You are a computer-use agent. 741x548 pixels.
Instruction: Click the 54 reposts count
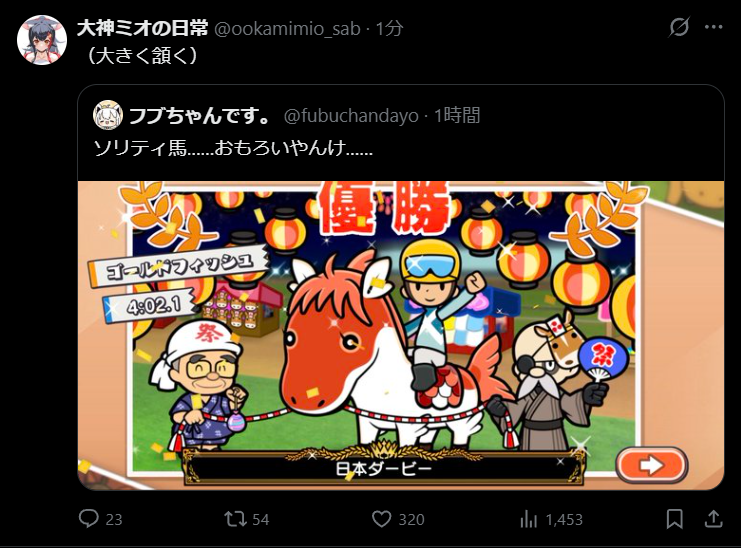click(x=260, y=520)
